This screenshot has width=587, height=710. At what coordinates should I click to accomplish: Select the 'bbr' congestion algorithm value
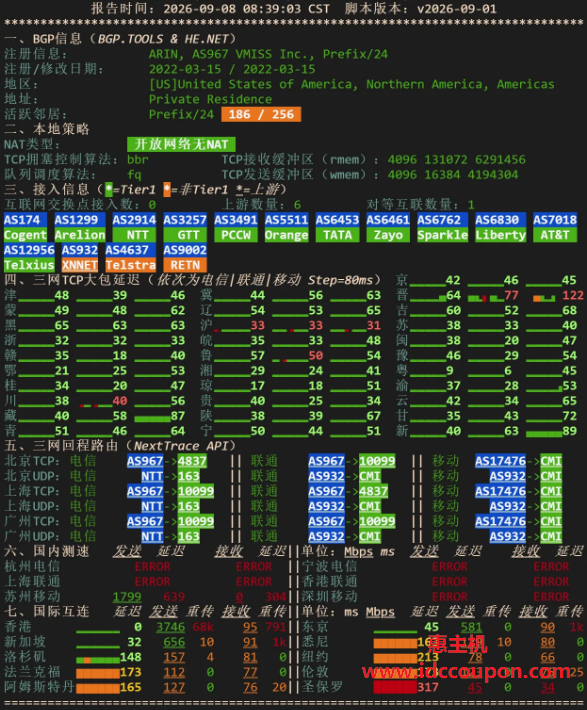click(x=138, y=159)
